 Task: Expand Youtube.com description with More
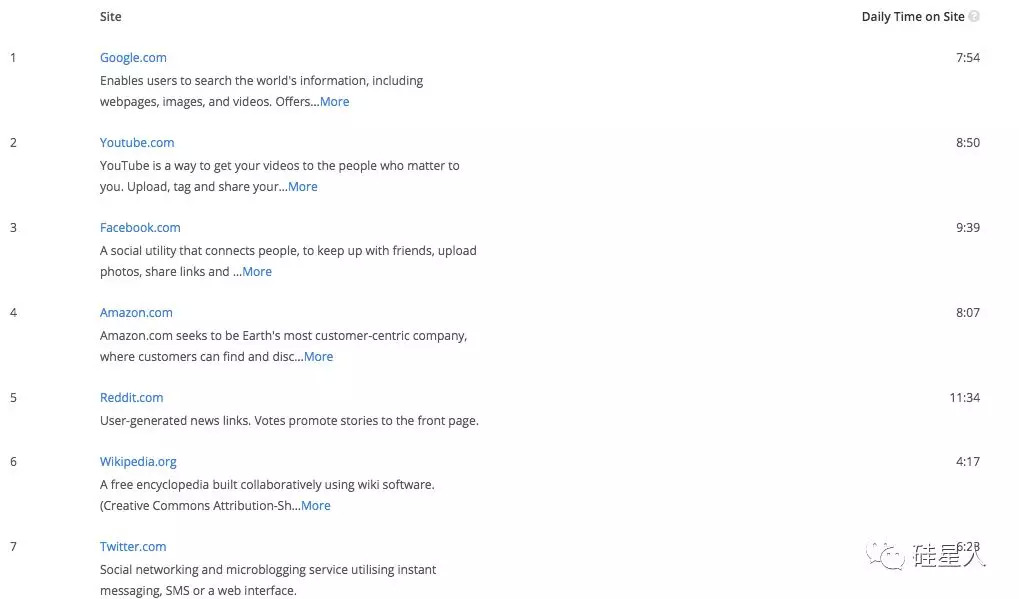(302, 187)
